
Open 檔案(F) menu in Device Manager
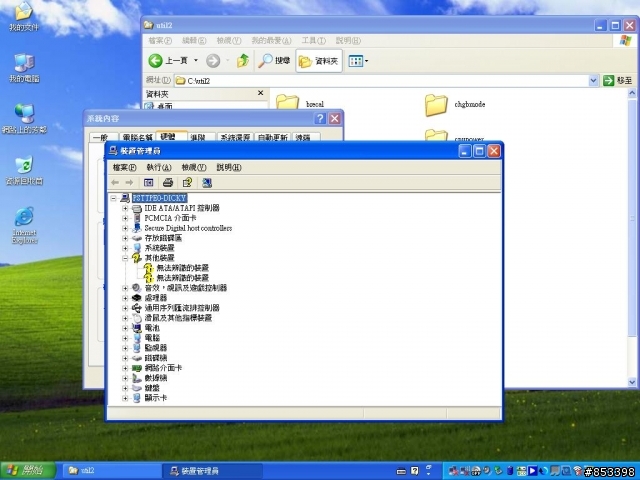124,167
